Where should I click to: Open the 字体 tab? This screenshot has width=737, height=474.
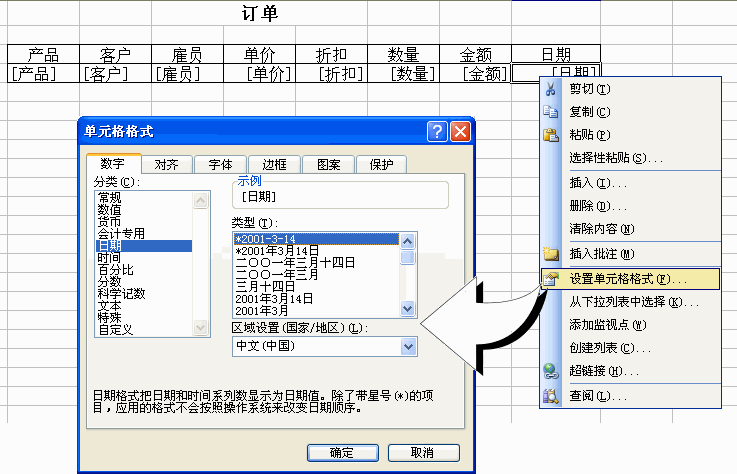tap(220, 165)
